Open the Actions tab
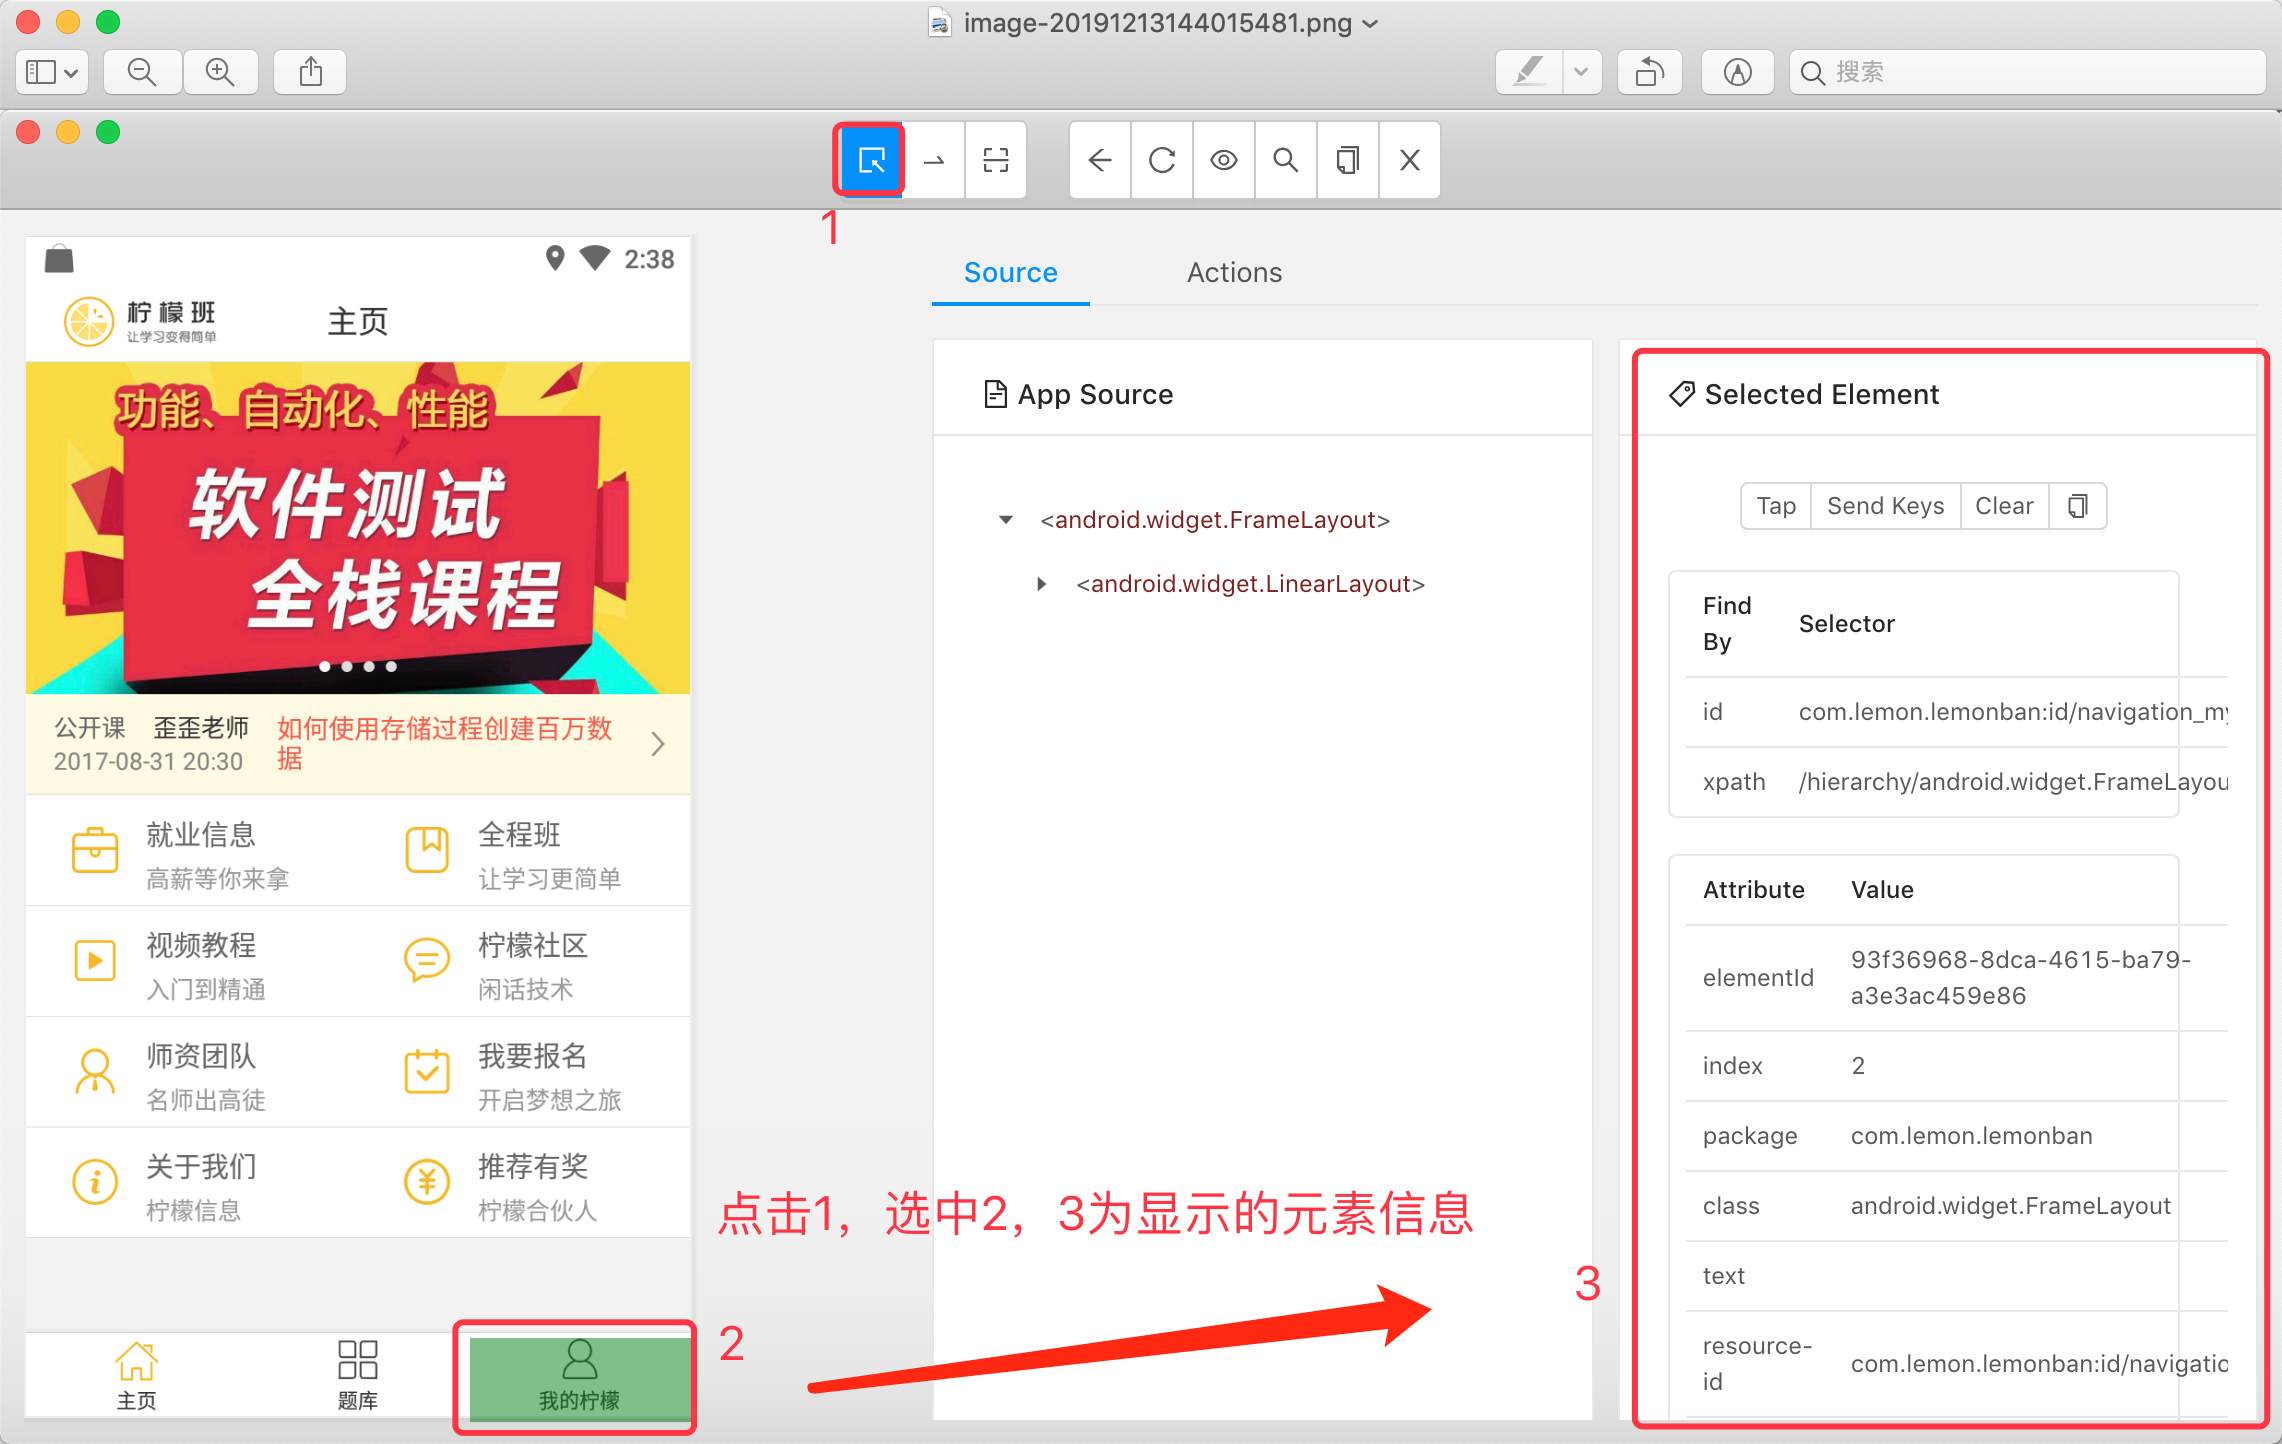2282x1444 pixels. pyautogui.click(x=1234, y=273)
